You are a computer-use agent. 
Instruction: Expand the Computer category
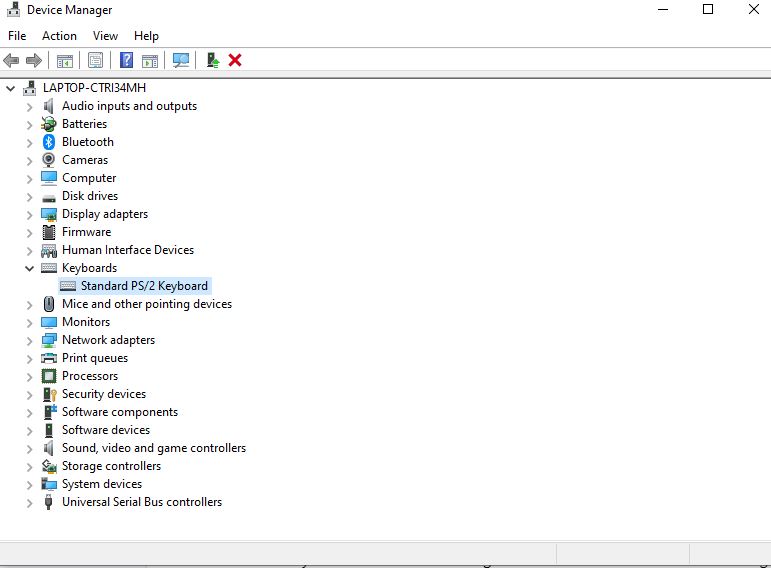pyautogui.click(x=30, y=179)
